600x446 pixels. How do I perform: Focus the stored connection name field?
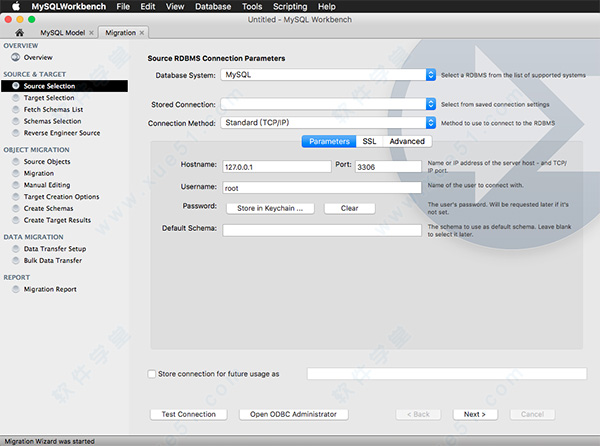[447, 374]
